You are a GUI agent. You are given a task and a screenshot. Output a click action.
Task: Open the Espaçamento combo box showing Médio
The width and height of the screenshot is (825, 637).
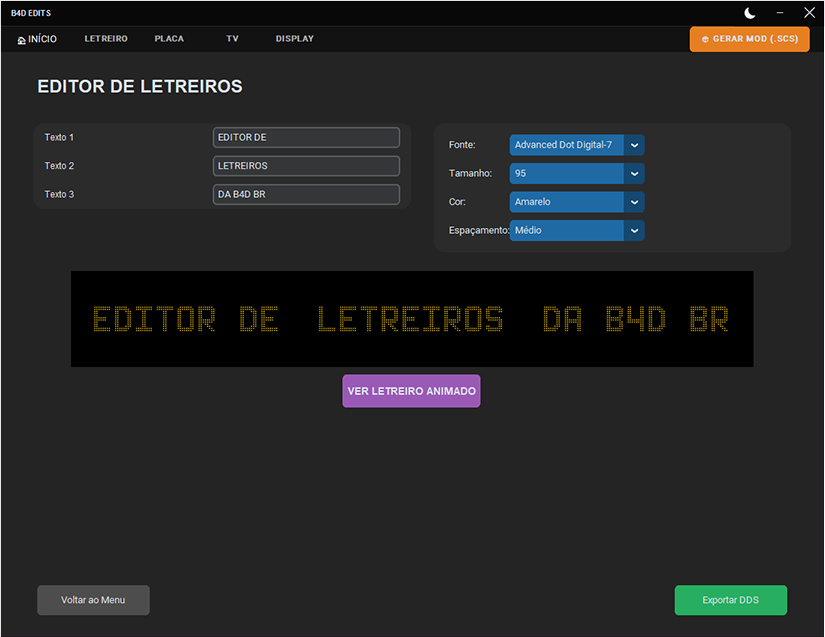click(x=577, y=230)
